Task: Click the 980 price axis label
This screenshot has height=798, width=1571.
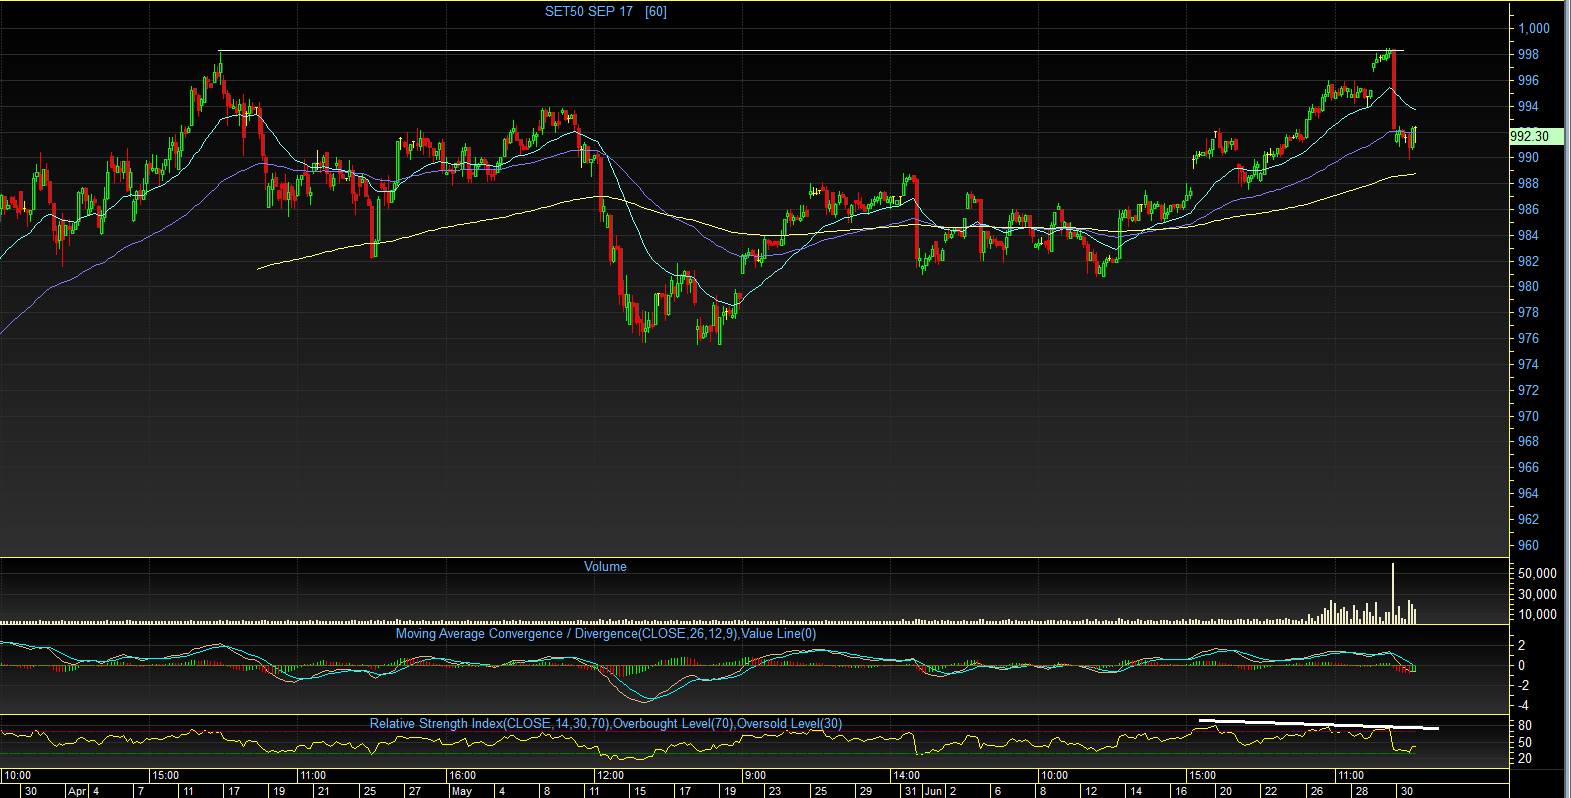Action: pyautogui.click(x=1528, y=286)
